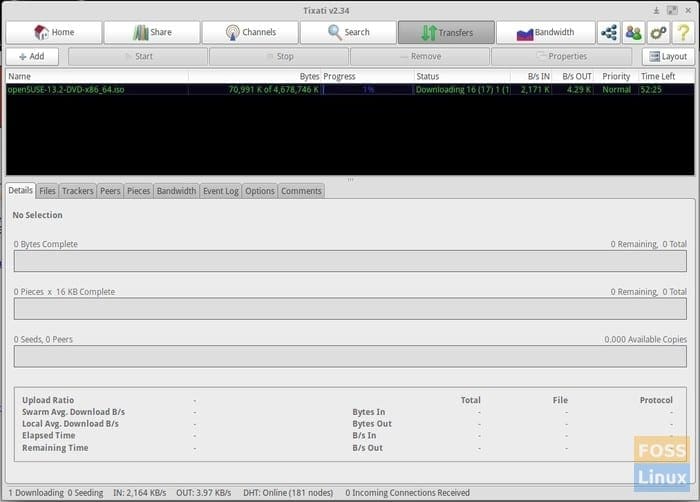Switch to the Trackers tab
This screenshot has width=700, height=502.
[x=78, y=191]
